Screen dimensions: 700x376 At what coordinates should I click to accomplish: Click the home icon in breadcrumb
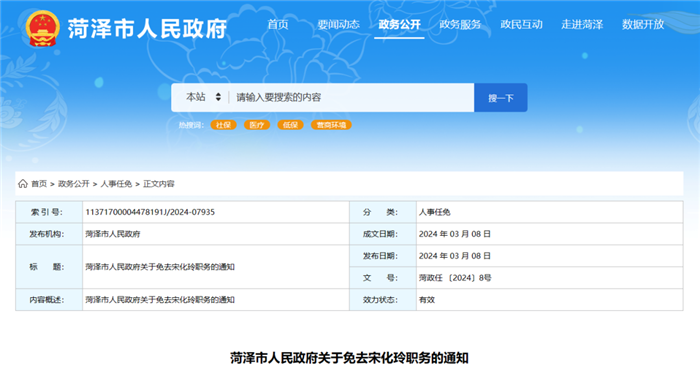click(23, 184)
